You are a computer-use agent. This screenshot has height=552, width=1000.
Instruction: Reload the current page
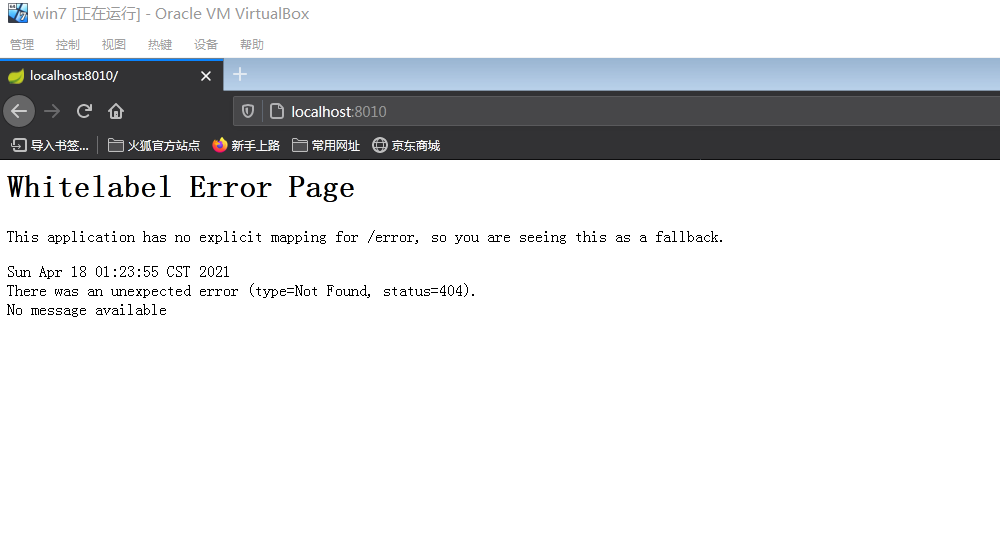click(x=84, y=112)
